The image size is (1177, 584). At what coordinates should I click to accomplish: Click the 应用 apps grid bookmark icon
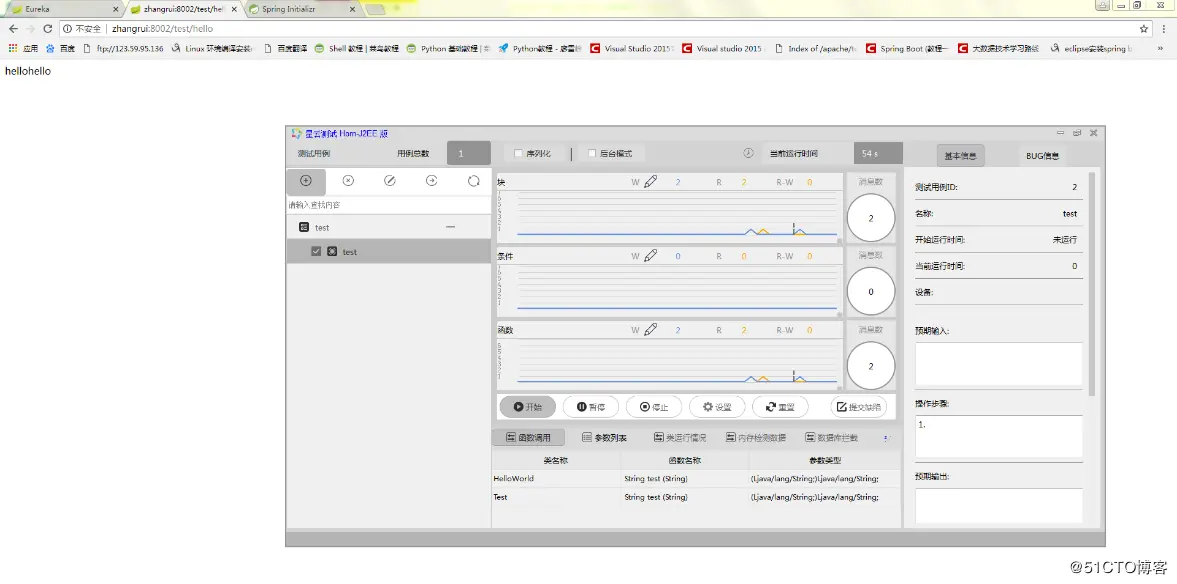click(13, 48)
